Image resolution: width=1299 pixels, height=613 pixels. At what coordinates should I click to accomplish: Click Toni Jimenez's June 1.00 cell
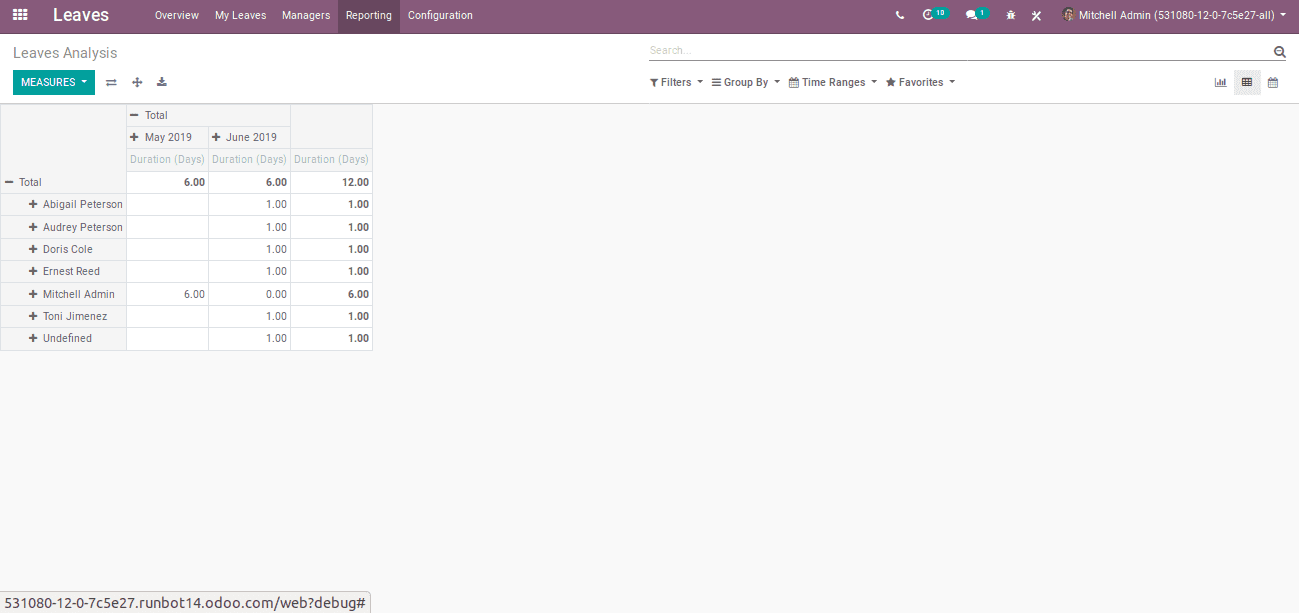pyautogui.click(x=249, y=316)
